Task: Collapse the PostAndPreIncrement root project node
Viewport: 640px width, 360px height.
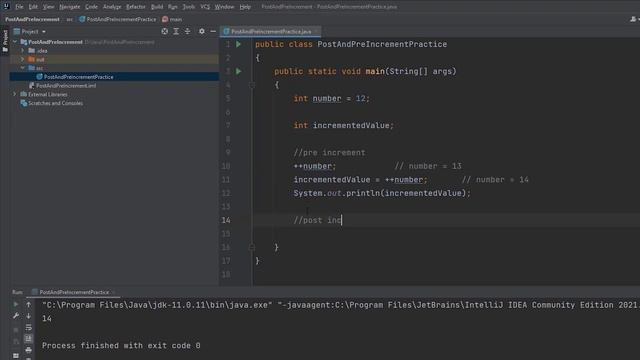Action: coord(15,42)
